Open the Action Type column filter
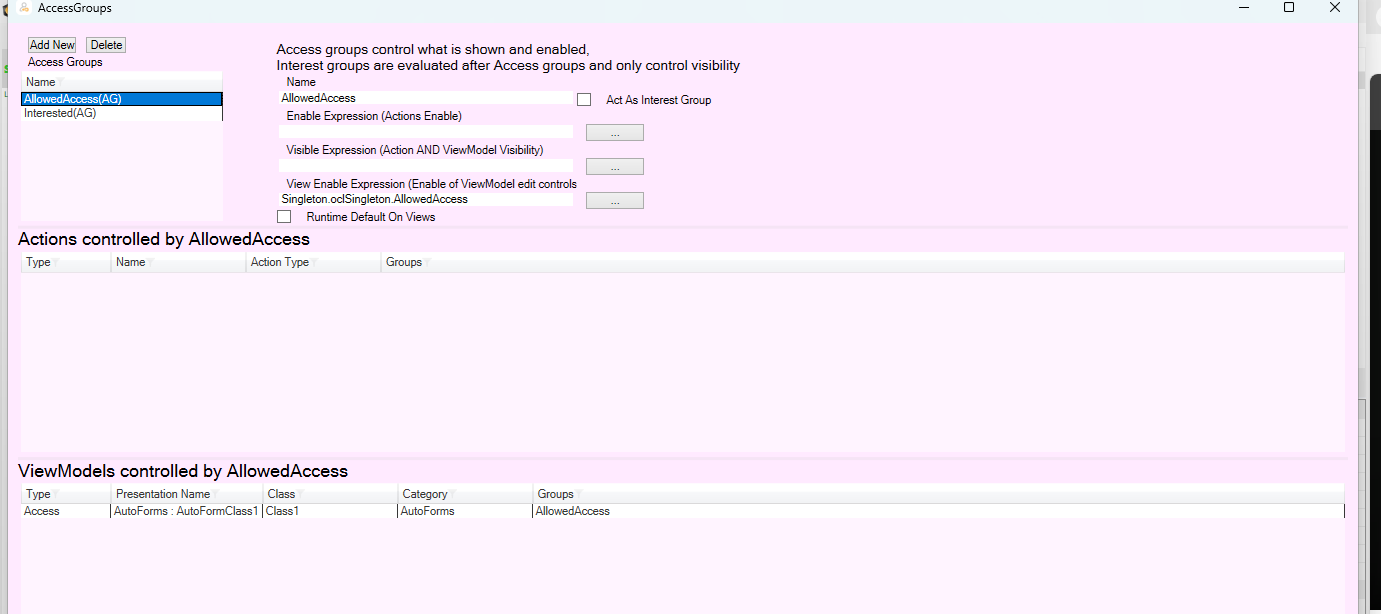The height and width of the screenshot is (614, 1381). coord(314,262)
